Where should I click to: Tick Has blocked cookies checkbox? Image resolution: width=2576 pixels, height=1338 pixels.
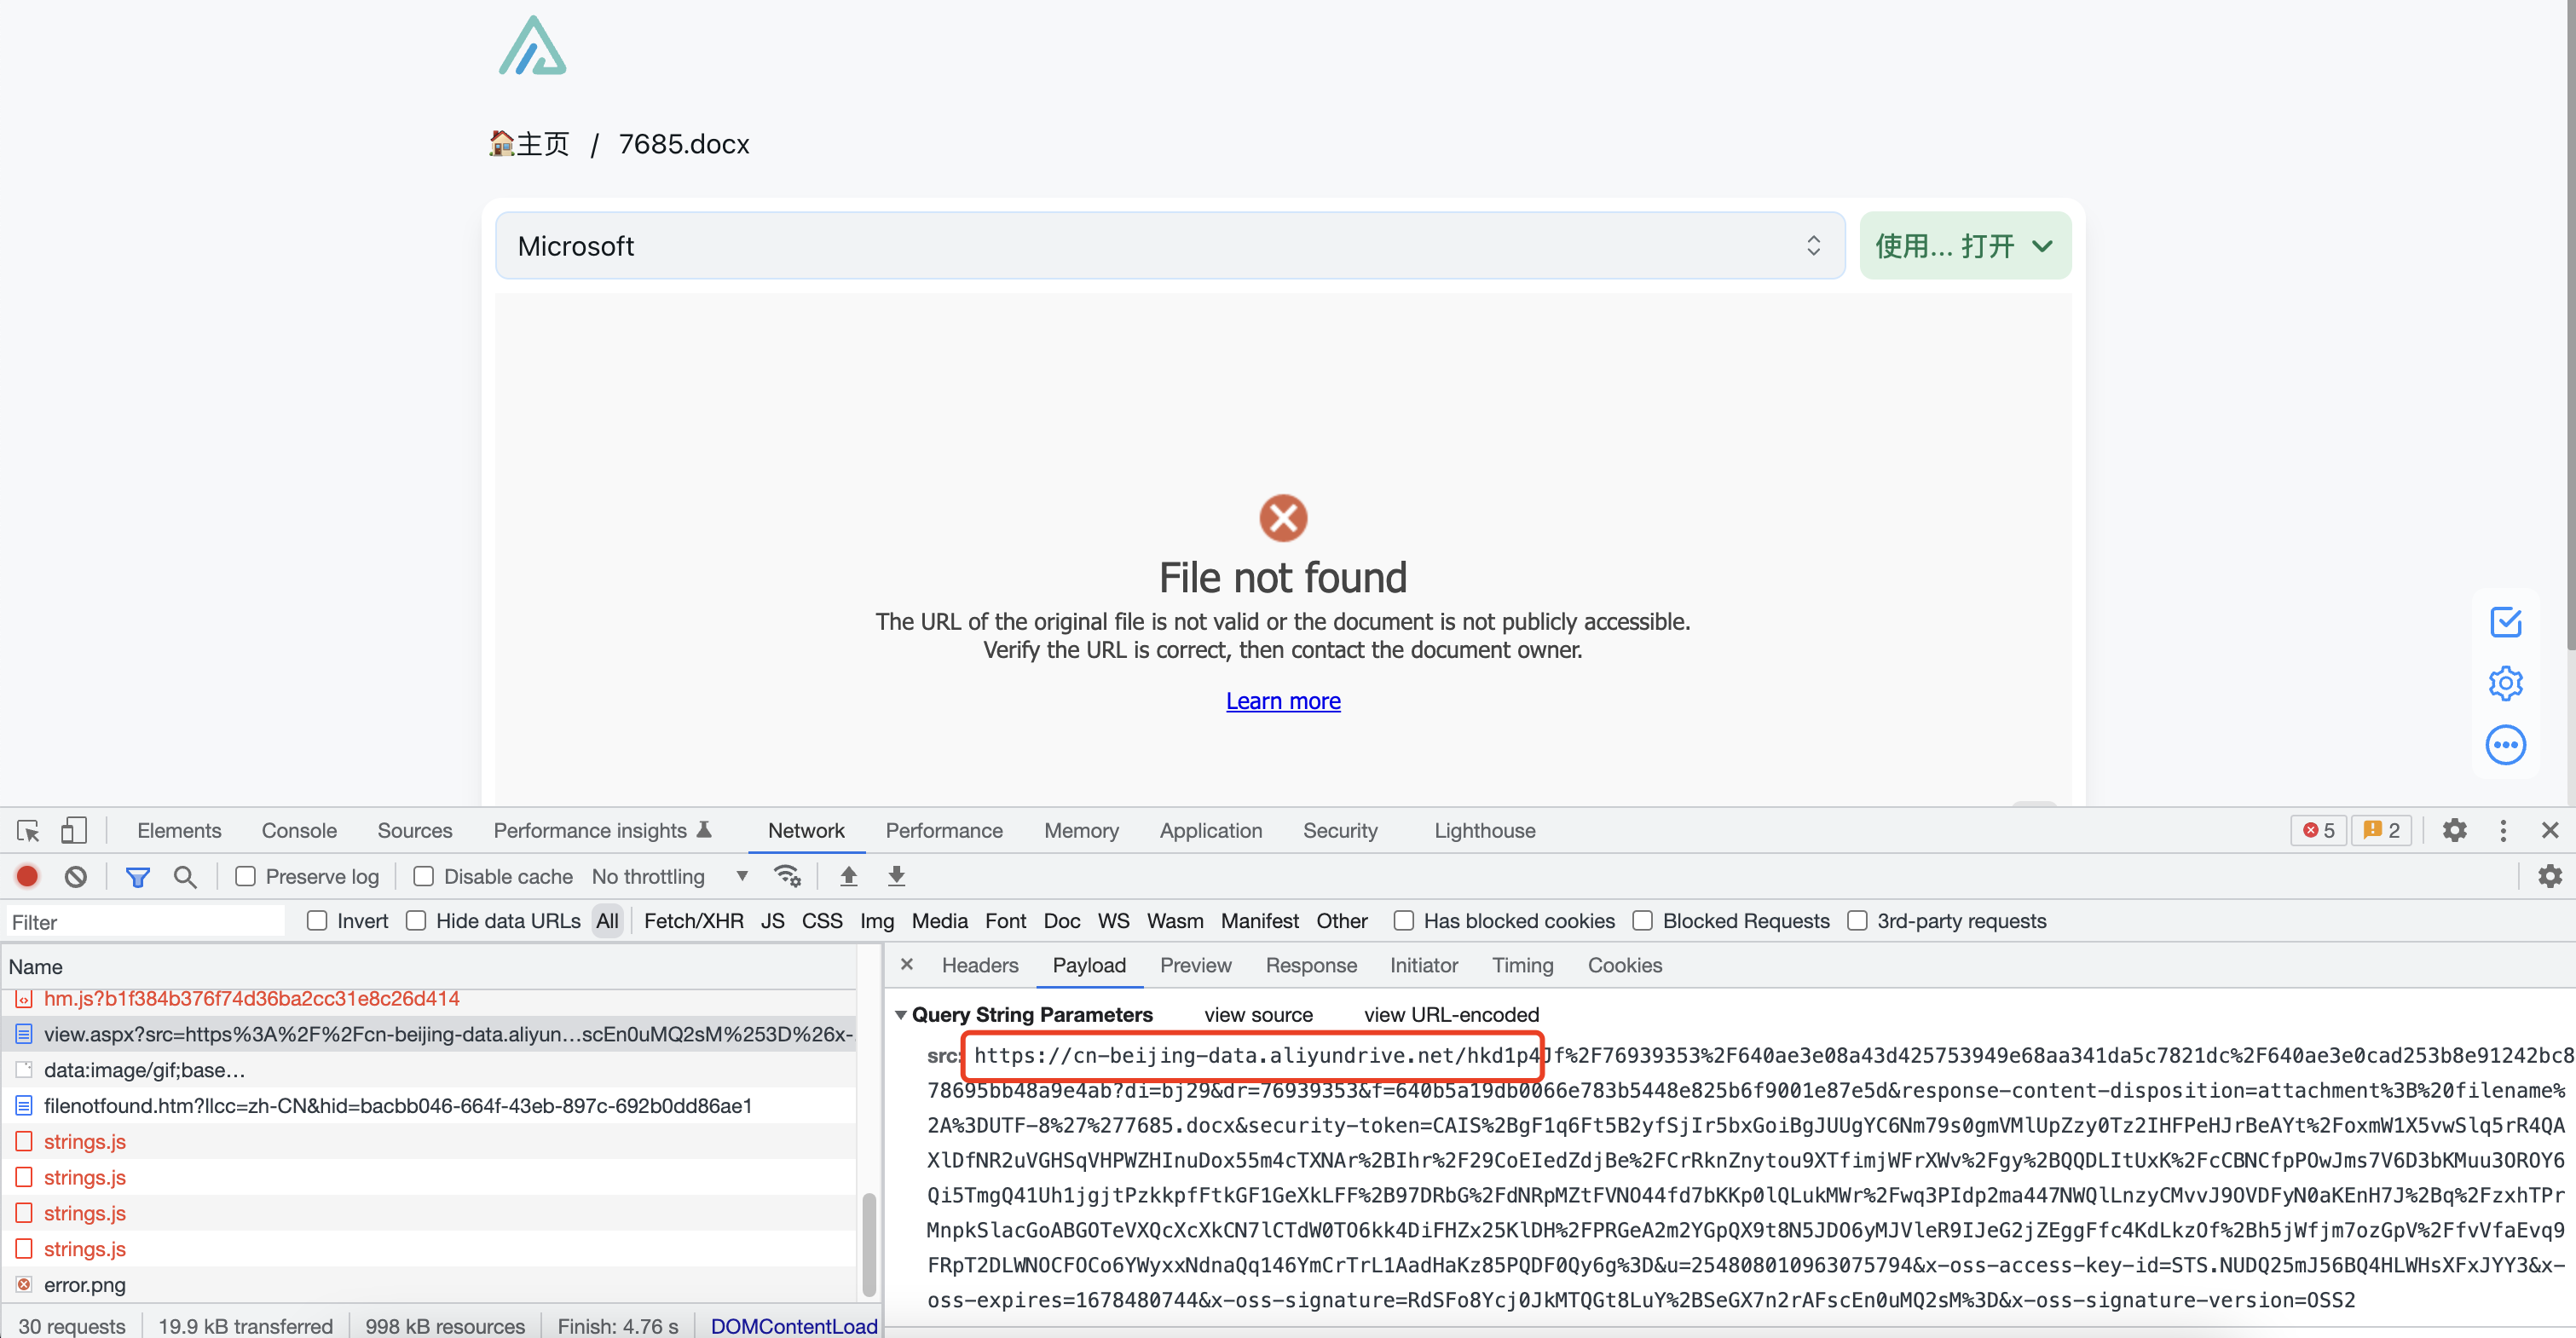tap(1403, 920)
